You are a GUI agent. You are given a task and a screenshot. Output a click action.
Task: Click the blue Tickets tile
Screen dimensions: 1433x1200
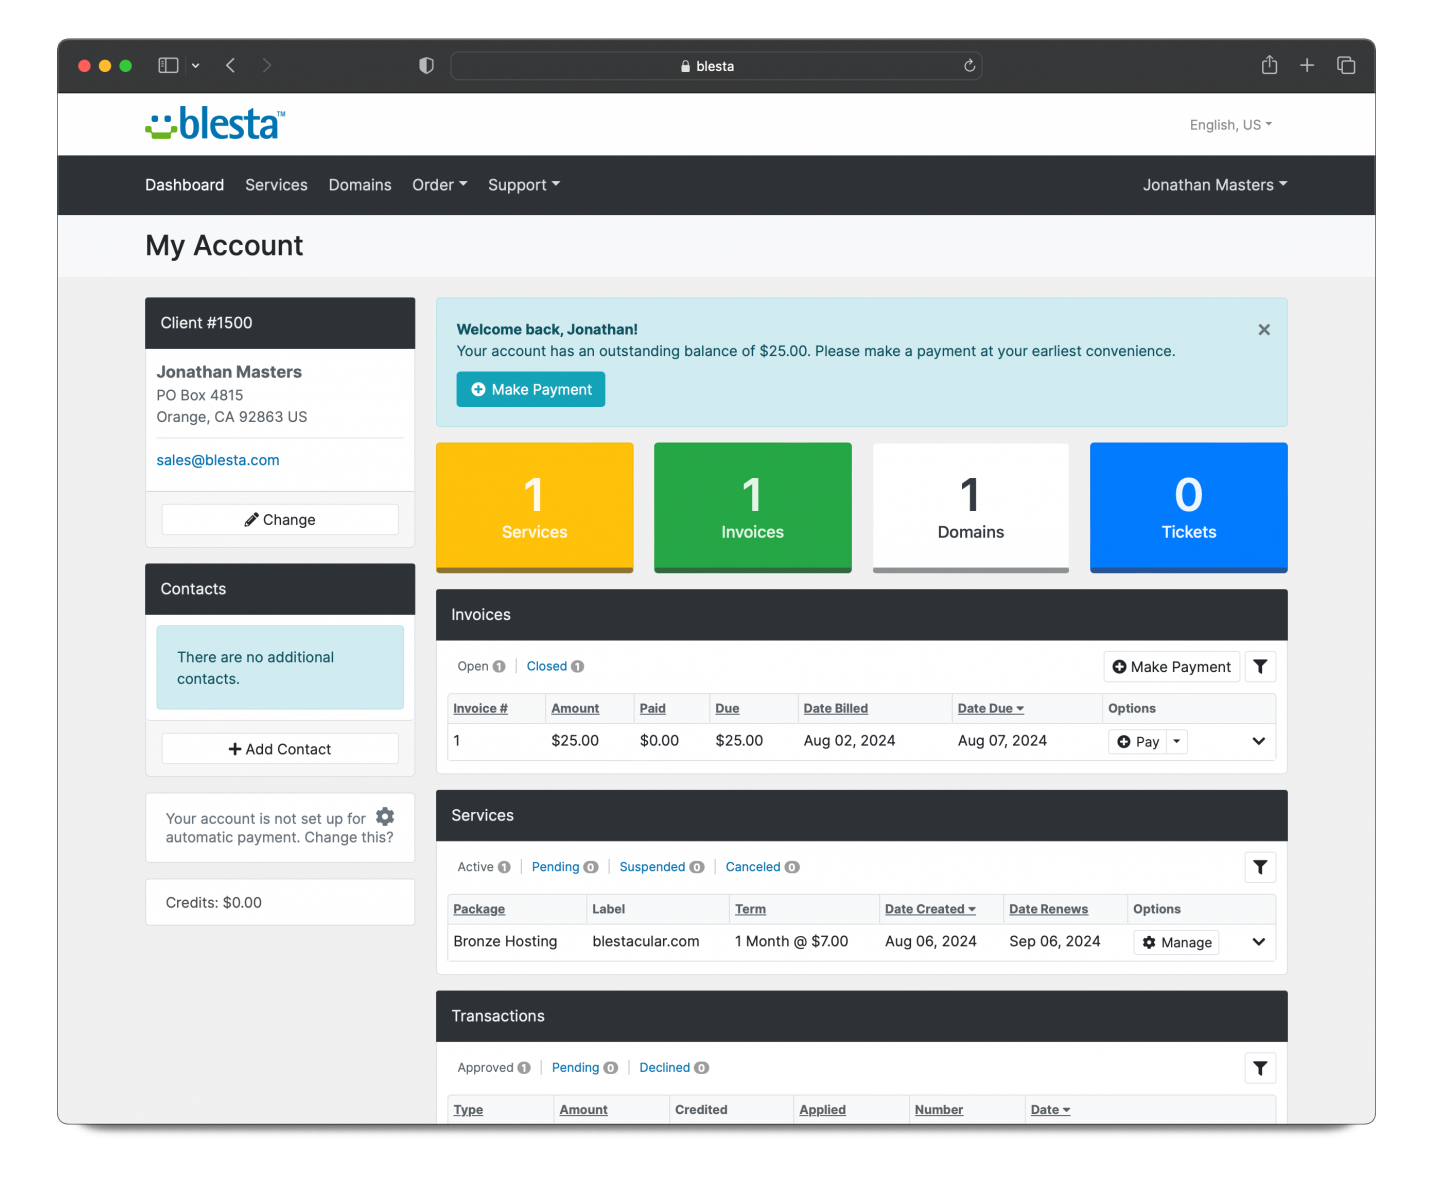(x=1188, y=507)
